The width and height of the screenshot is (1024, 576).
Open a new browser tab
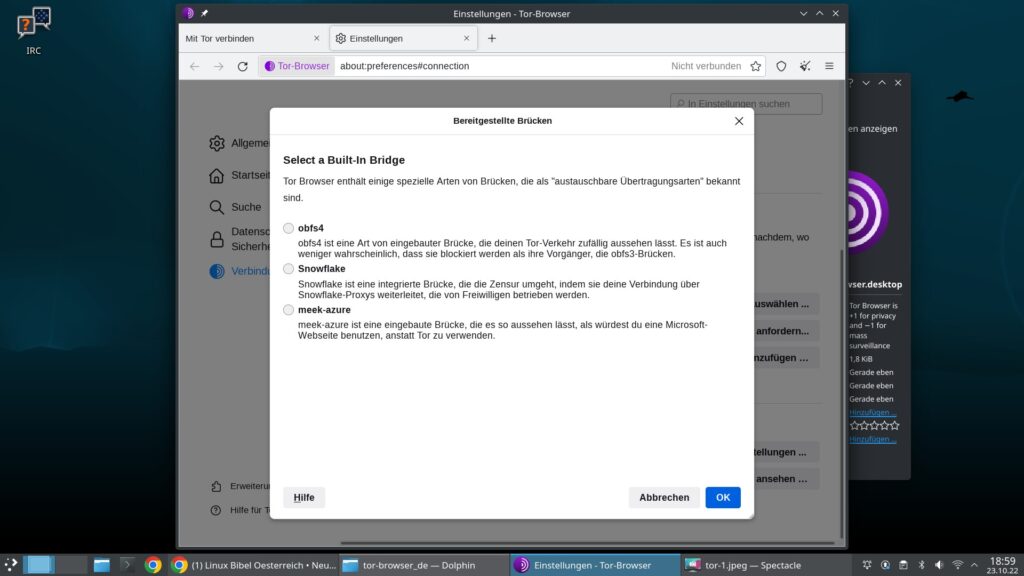tap(492, 39)
